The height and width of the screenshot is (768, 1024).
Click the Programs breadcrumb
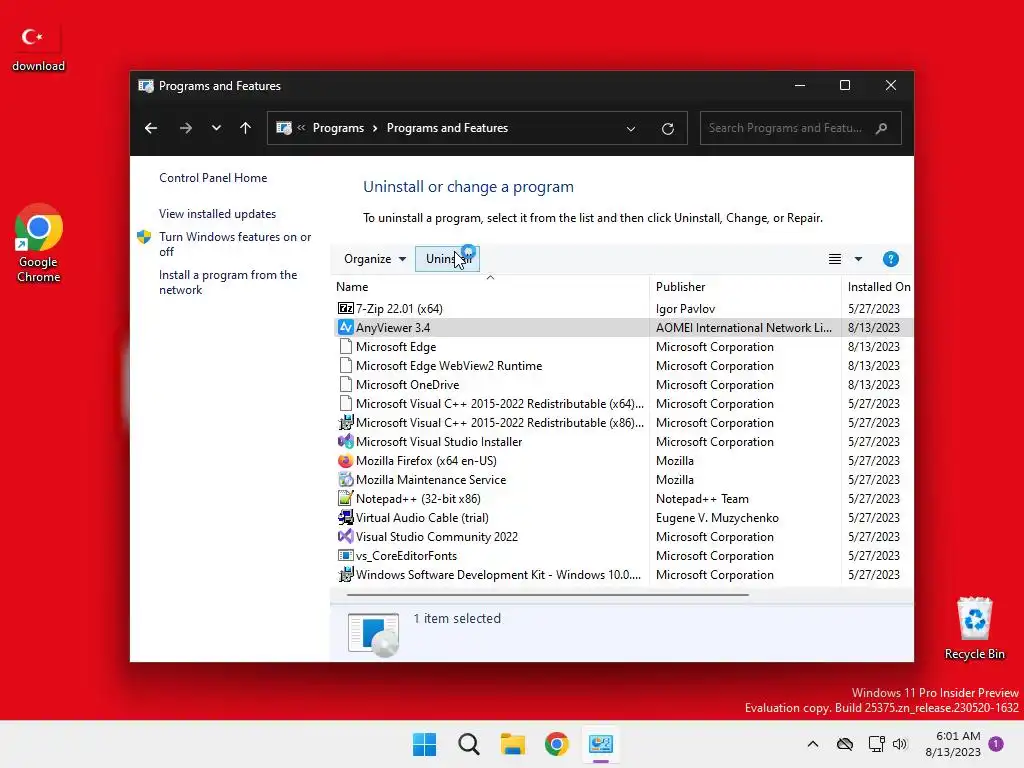[338, 128]
